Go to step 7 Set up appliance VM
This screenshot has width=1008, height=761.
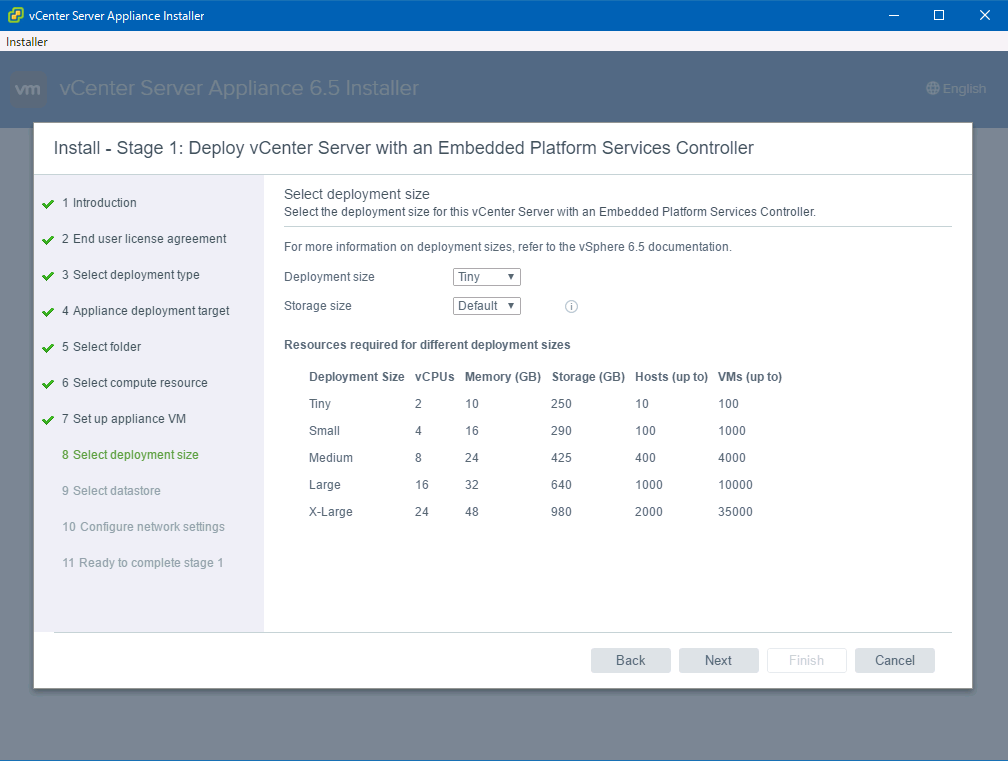coord(124,418)
